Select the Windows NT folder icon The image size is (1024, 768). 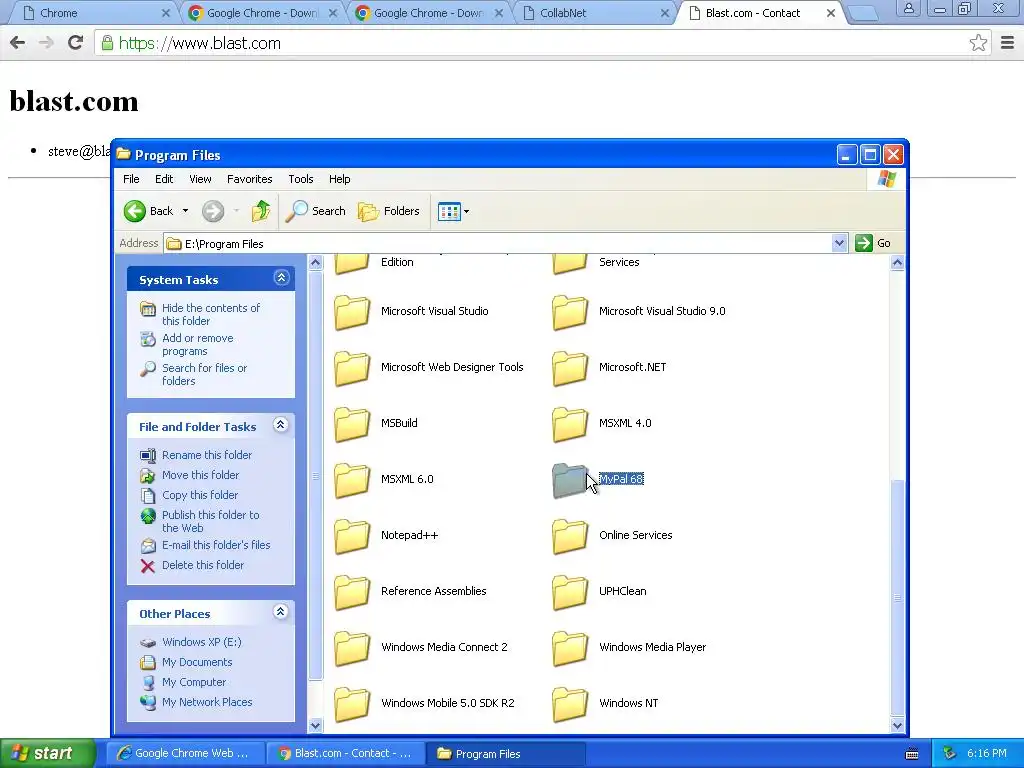[x=569, y=704]
